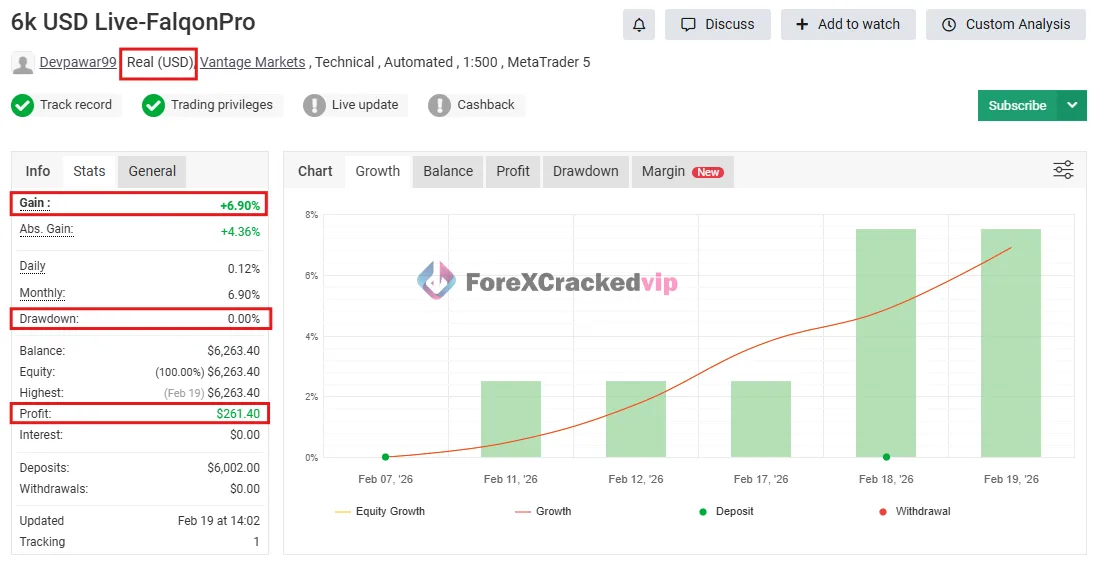Click the Track record green checkmark

point(22,105)
